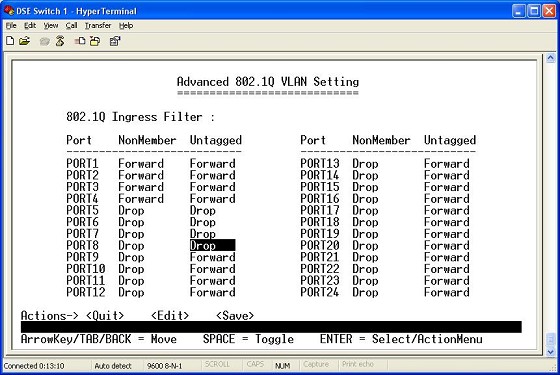
Task: Click PORT13 NonMember Drop value
Action: 365,164
